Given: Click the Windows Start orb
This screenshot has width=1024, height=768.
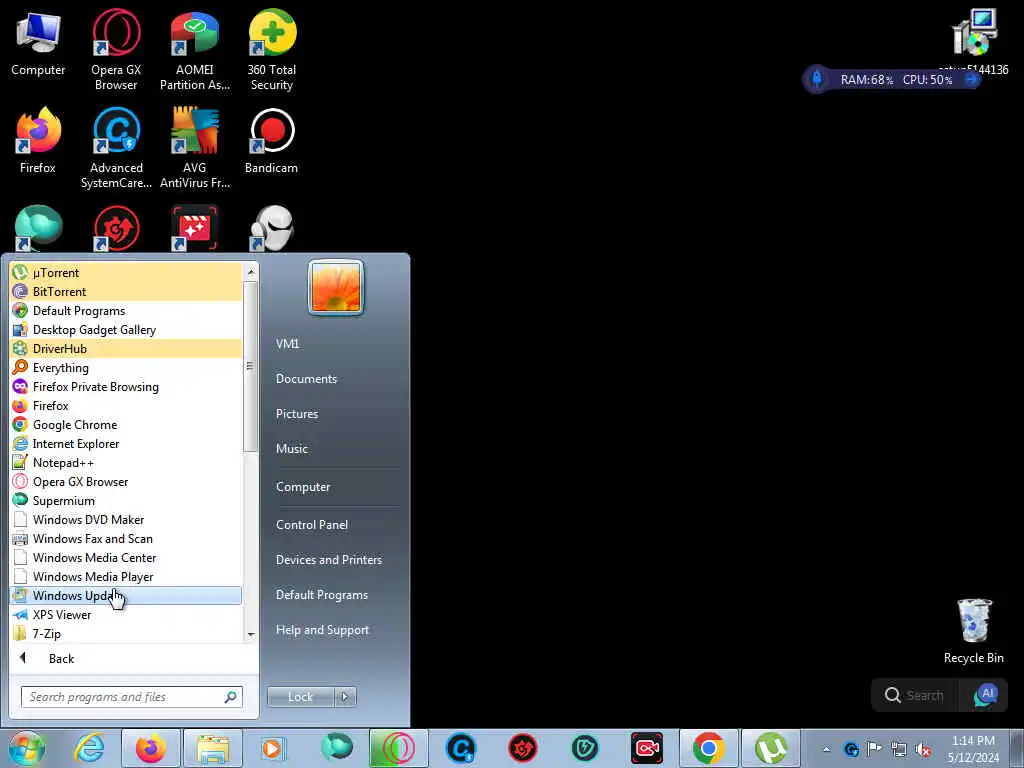Looking at the screenshot, I should [x=27, y=748].
